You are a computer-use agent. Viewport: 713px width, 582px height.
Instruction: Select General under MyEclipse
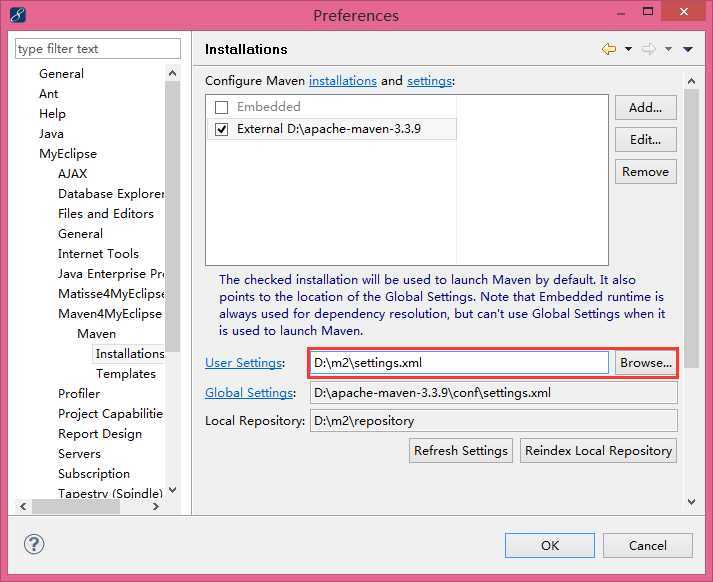(80, 234)
